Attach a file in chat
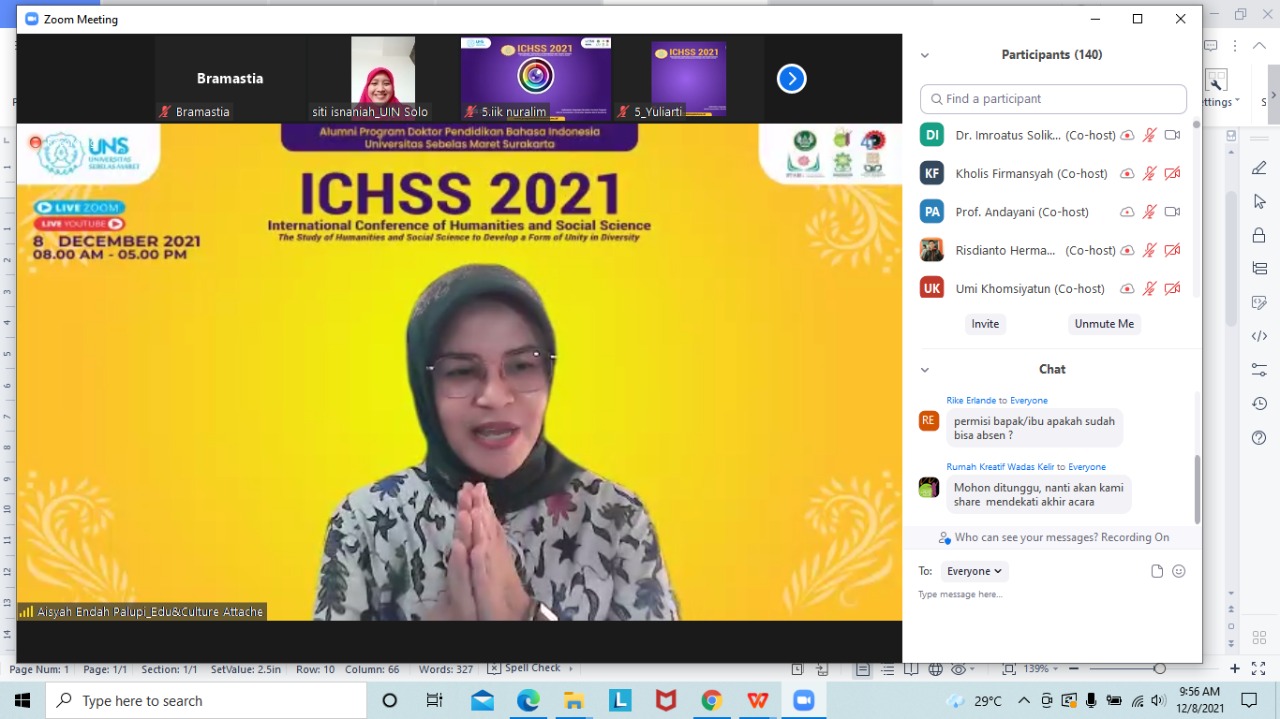1280x719 pixels. (1157, 571)
